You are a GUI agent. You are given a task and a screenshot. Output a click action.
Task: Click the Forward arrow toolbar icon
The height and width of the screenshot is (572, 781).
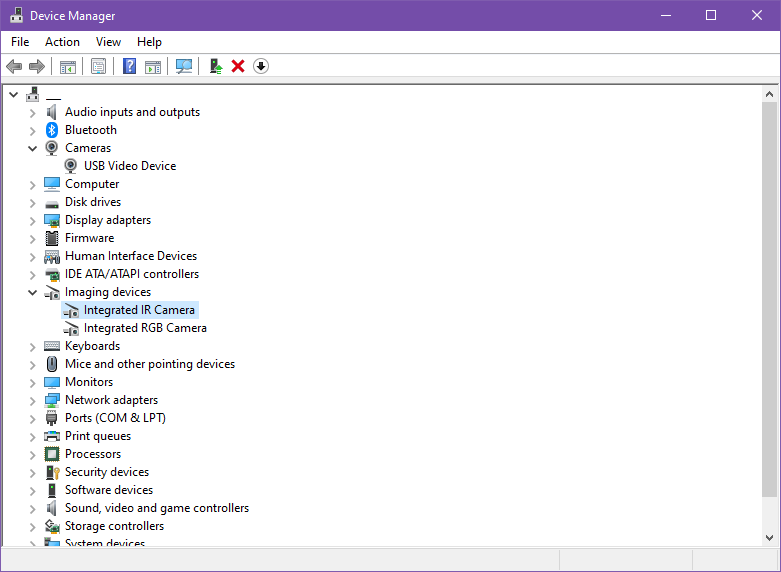coord(37,66)
